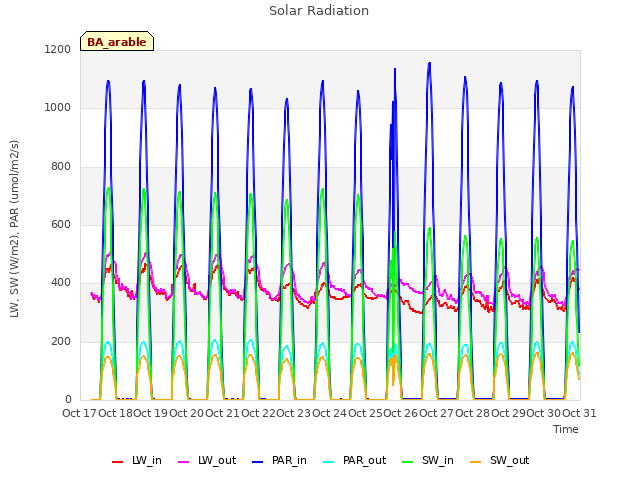Viewport: 640px width, 480px height.
Task: Click the magenta LW_out legend swatch
Action: point(184,462)
